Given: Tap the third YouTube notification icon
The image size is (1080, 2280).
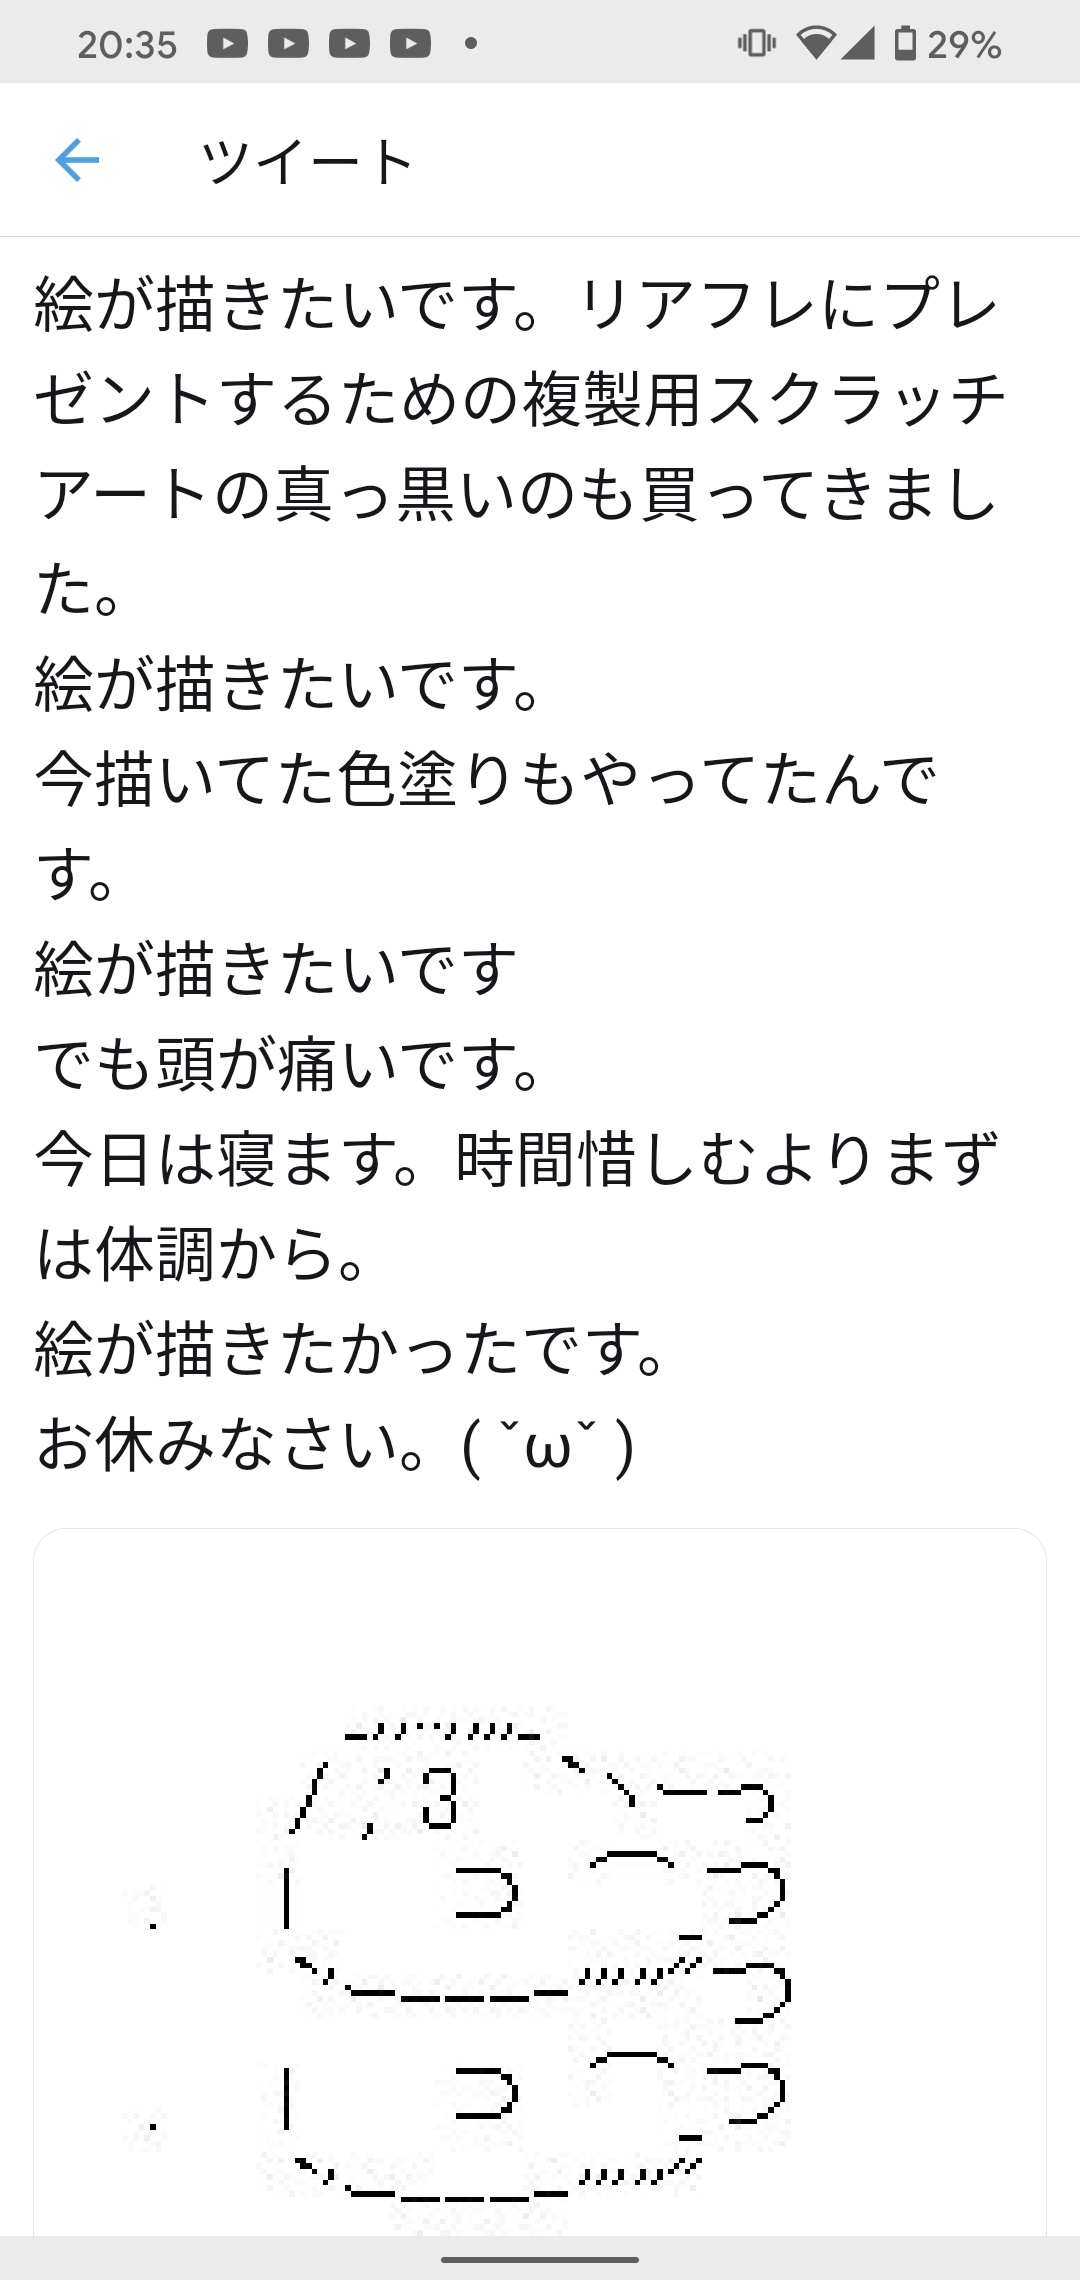Looking at the screenshot, I should click(349, 44).
